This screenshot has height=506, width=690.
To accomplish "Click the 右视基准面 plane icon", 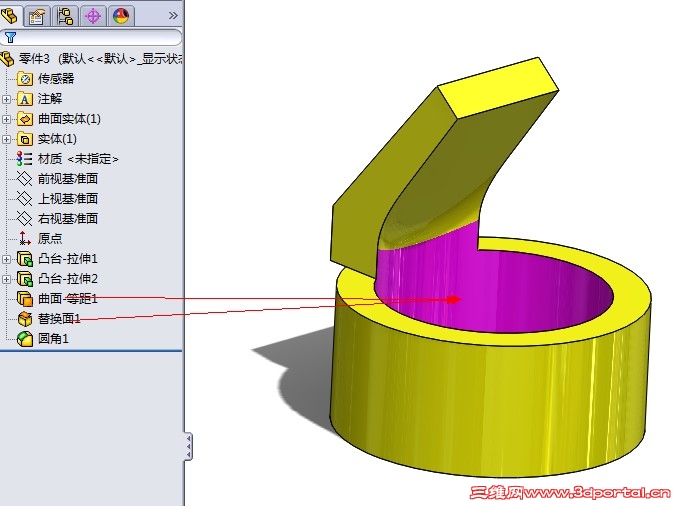I will pyautogui.click(x=25, y=219).
